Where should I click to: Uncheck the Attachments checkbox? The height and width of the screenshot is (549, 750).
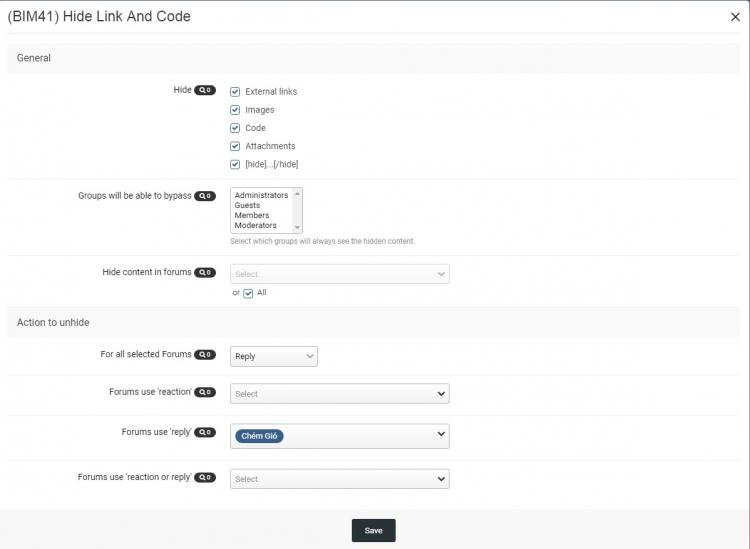235,146
